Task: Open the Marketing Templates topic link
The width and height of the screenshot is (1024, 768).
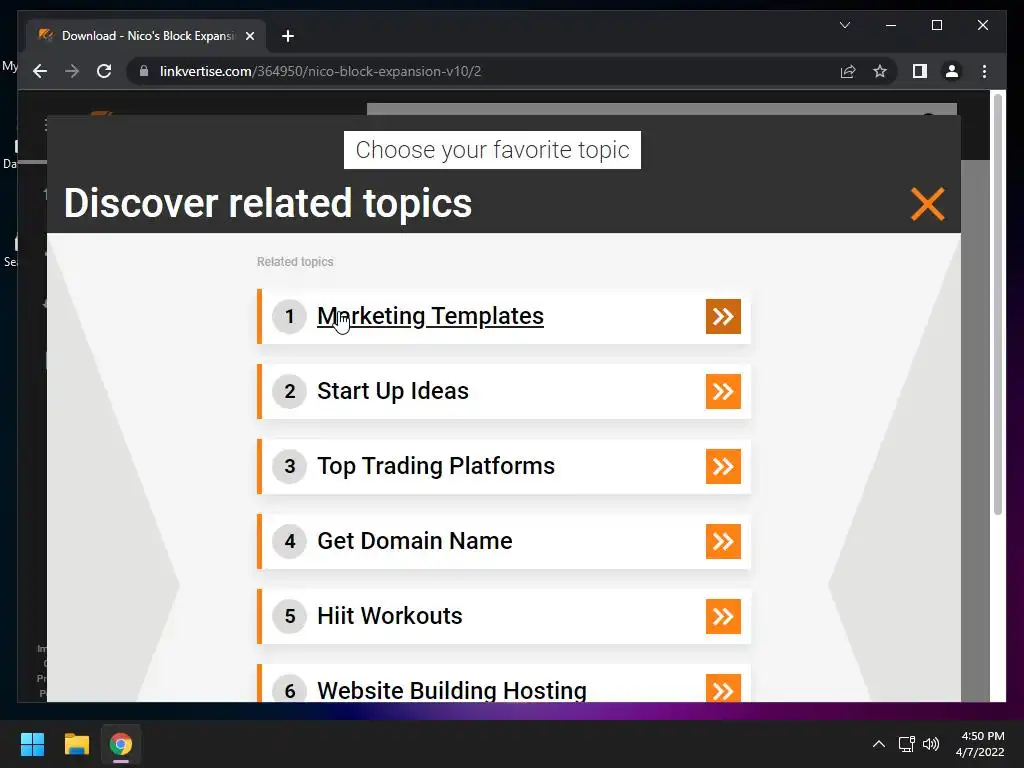Action: [430, 316]
